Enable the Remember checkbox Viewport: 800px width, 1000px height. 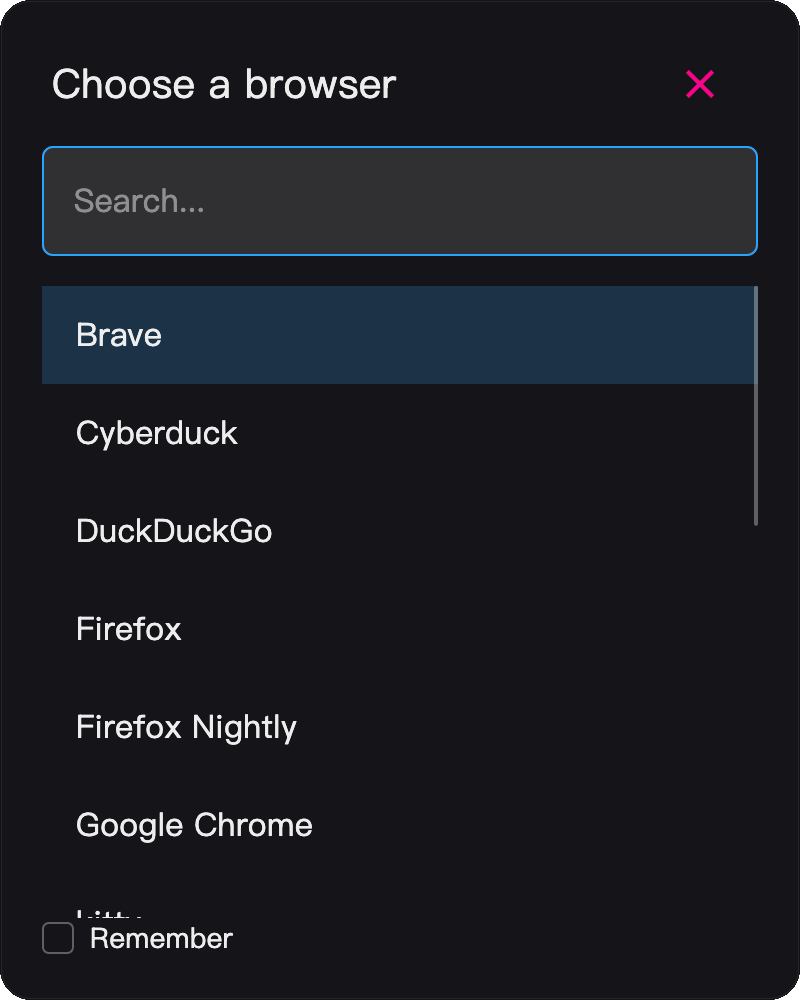[58, 939]
